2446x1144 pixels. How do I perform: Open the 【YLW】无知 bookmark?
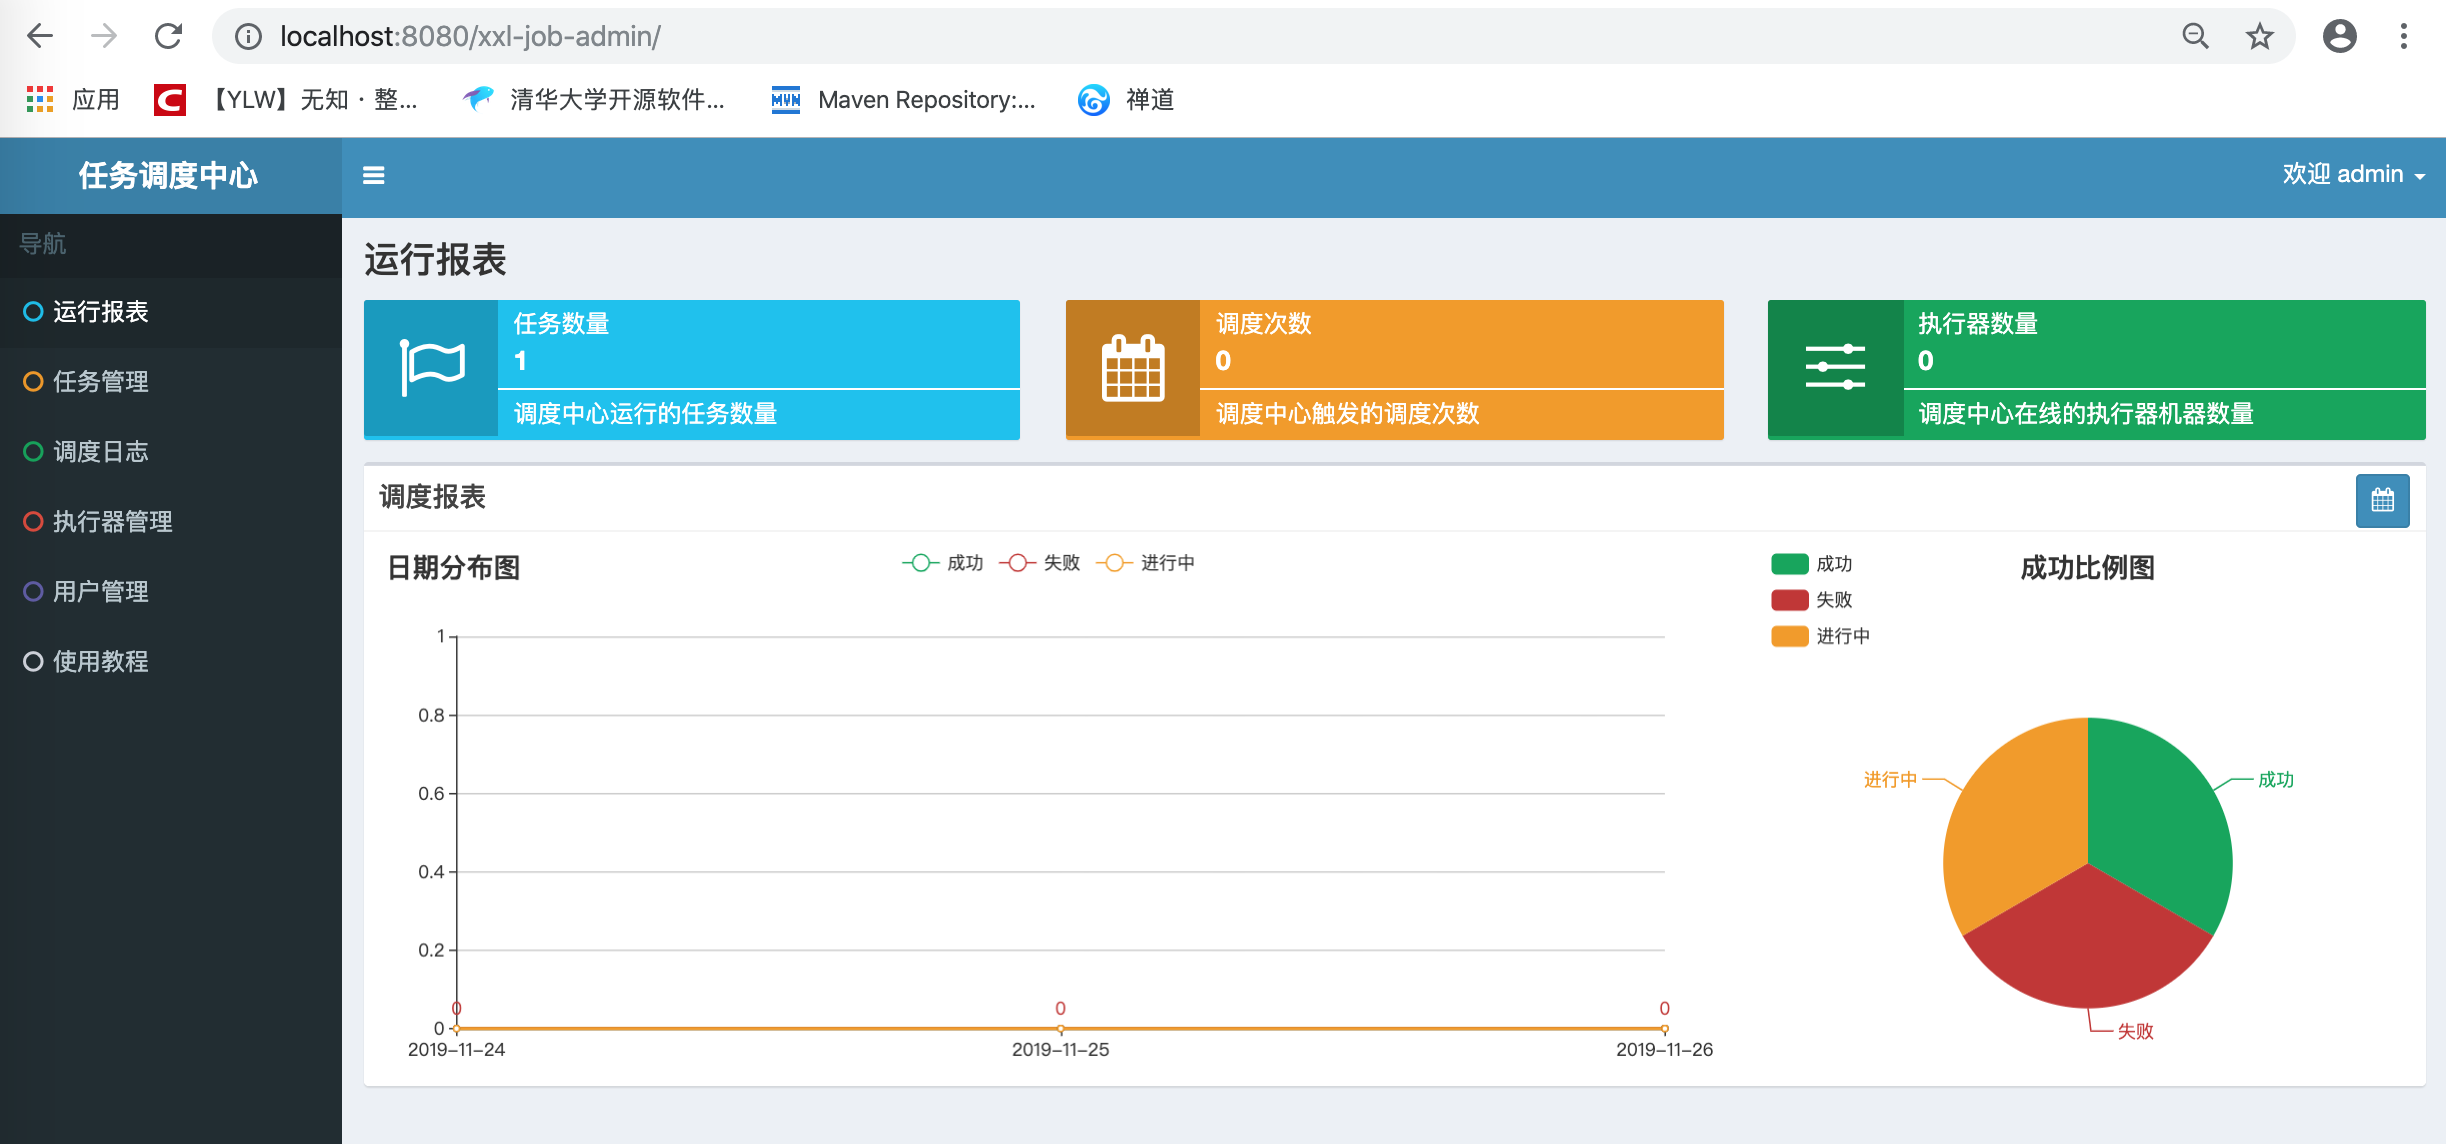(286, 99)
